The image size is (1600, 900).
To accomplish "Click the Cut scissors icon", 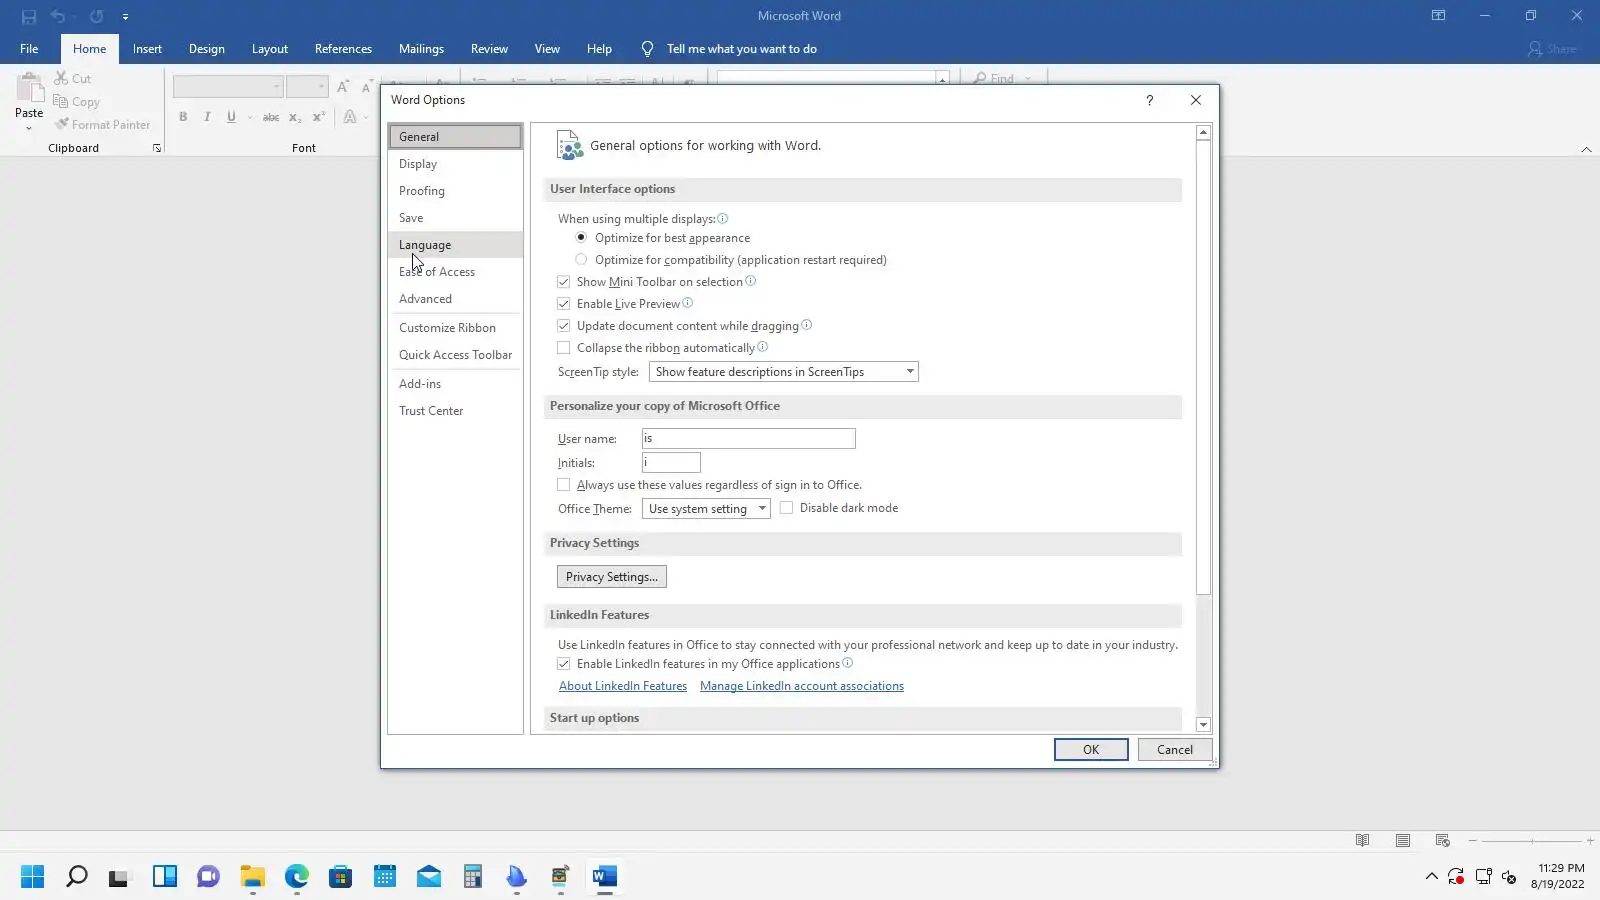I will click(61, 78).
